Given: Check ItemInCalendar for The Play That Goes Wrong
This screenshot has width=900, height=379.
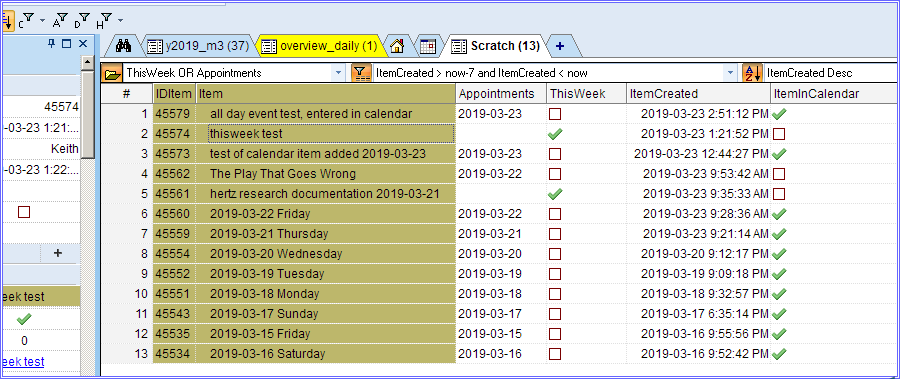Looking at the screenshot, I should pos(779,174).
